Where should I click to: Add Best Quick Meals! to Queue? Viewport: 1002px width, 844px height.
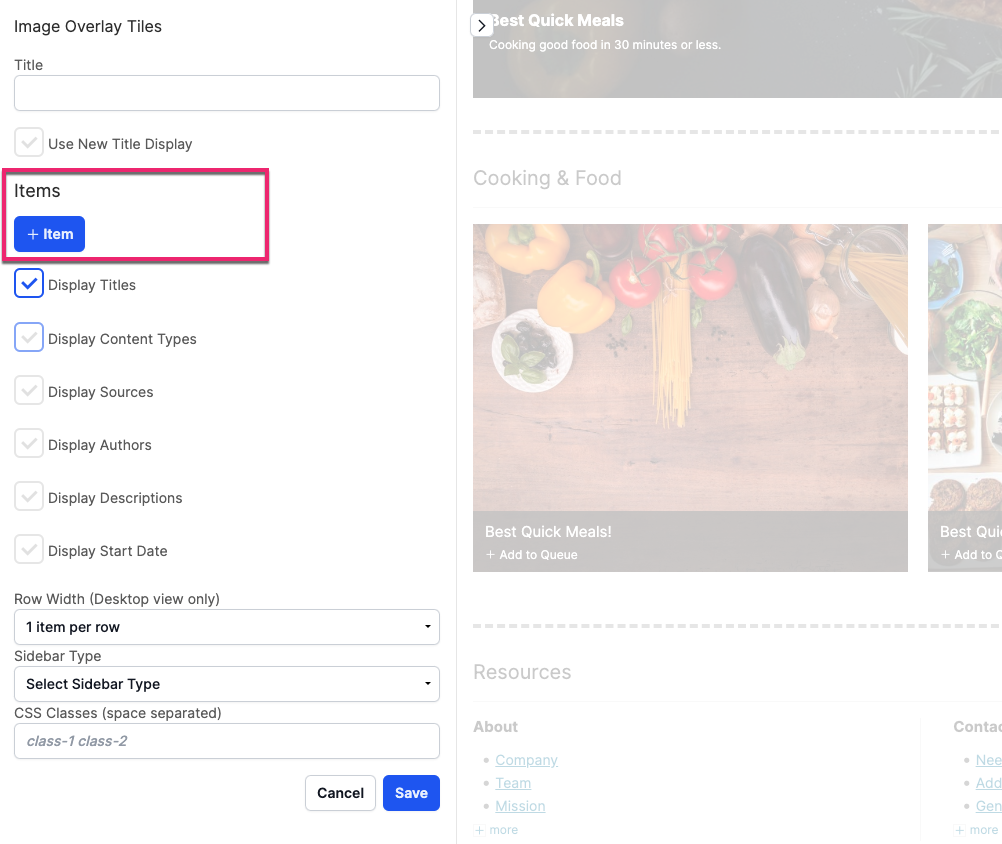click(532, 555)
